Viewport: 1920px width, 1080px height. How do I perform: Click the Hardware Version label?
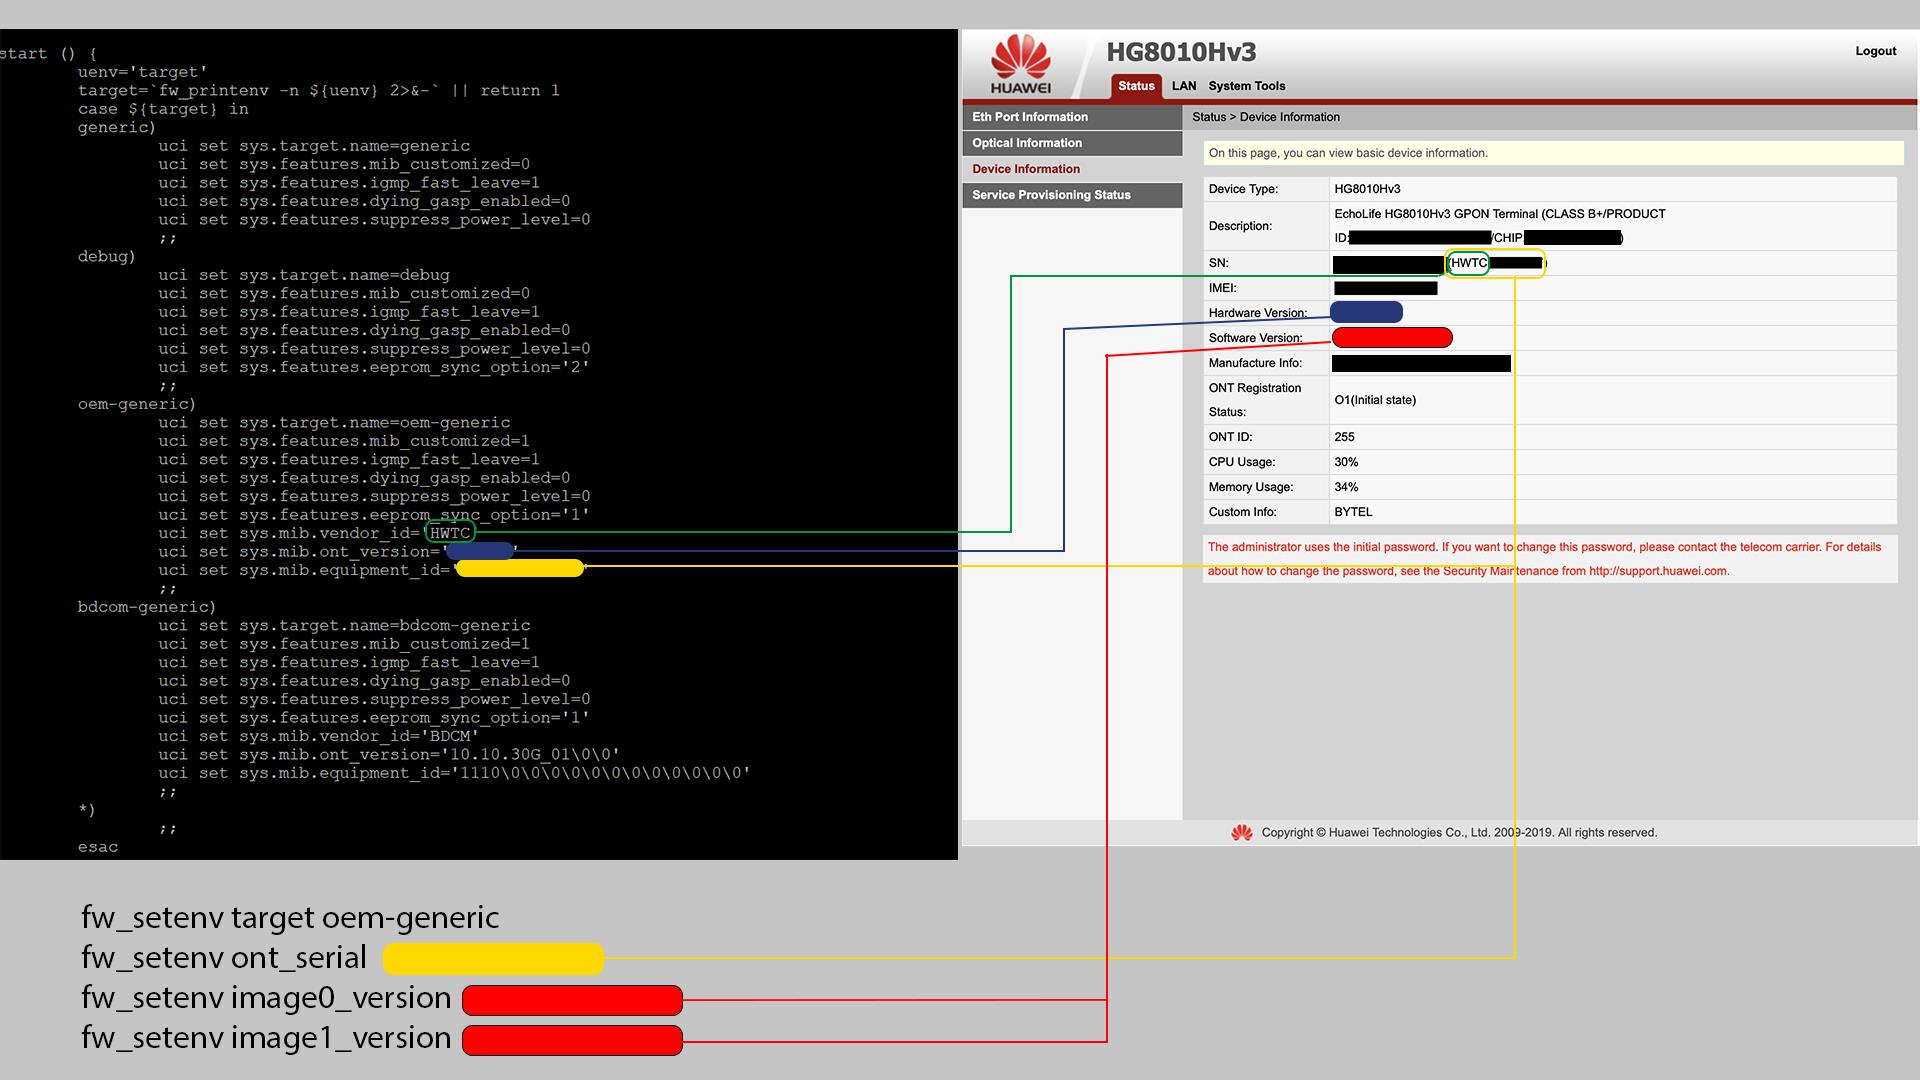pyautogui.click(x=1257, y=313)
